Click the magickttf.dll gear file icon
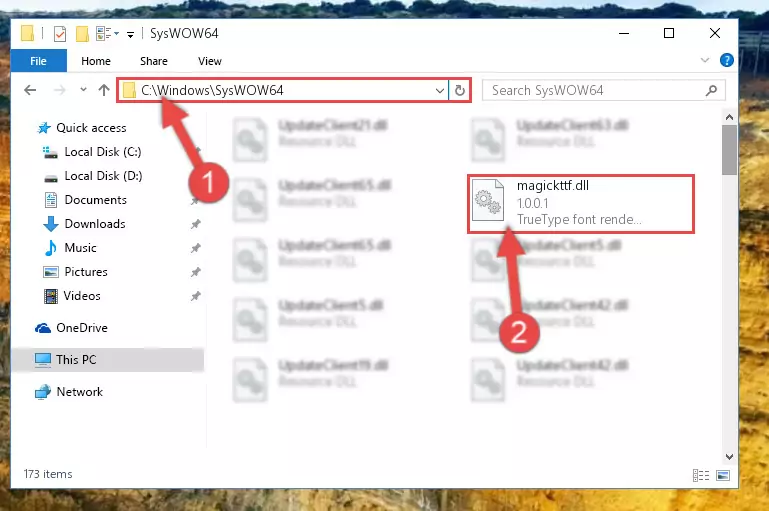The image size is (769, 511). coord(487,200)
